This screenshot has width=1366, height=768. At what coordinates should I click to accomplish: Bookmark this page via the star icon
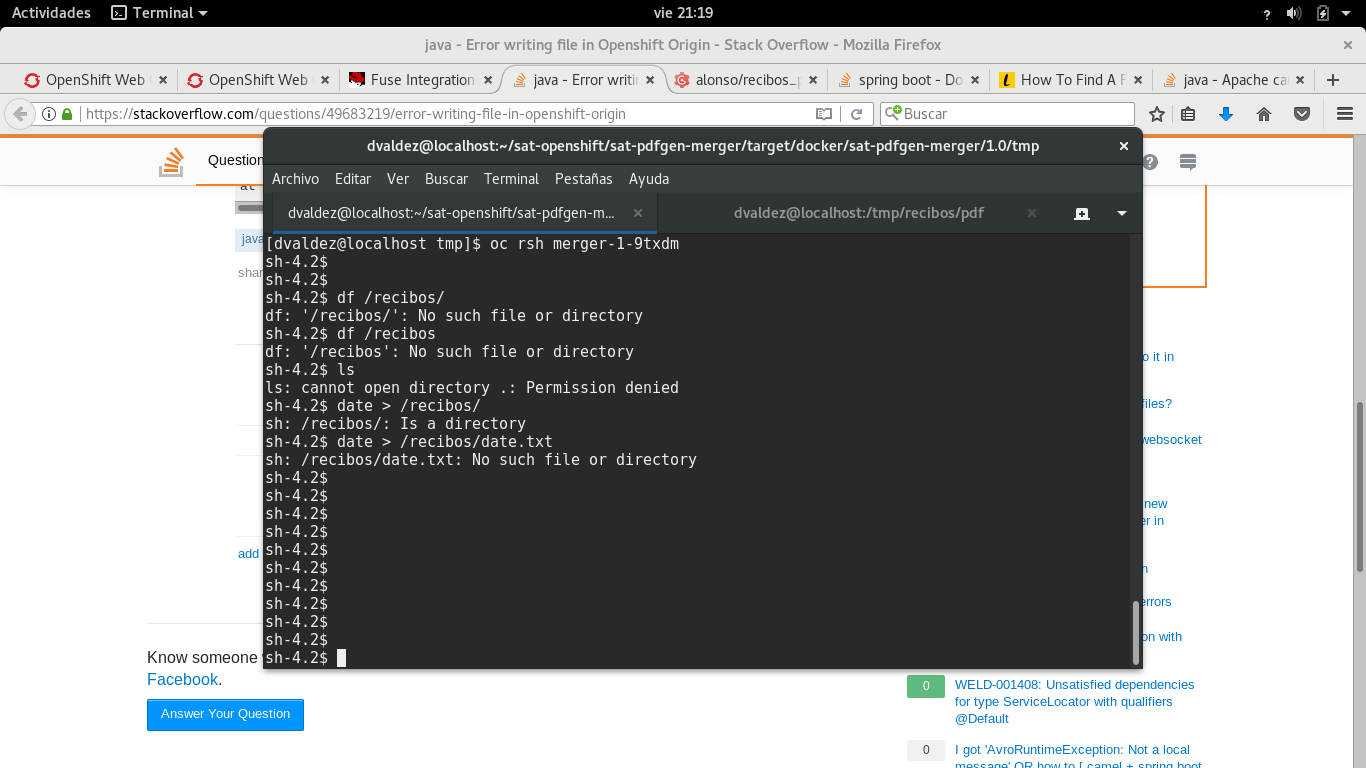(x=1157, y=113)
